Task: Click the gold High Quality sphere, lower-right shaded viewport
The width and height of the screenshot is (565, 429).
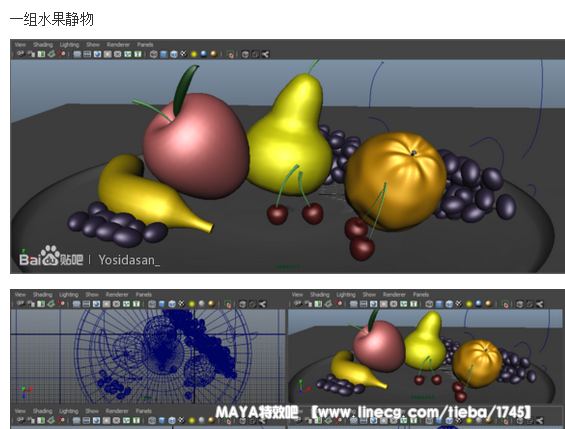Action: click(x=489, y=304)
